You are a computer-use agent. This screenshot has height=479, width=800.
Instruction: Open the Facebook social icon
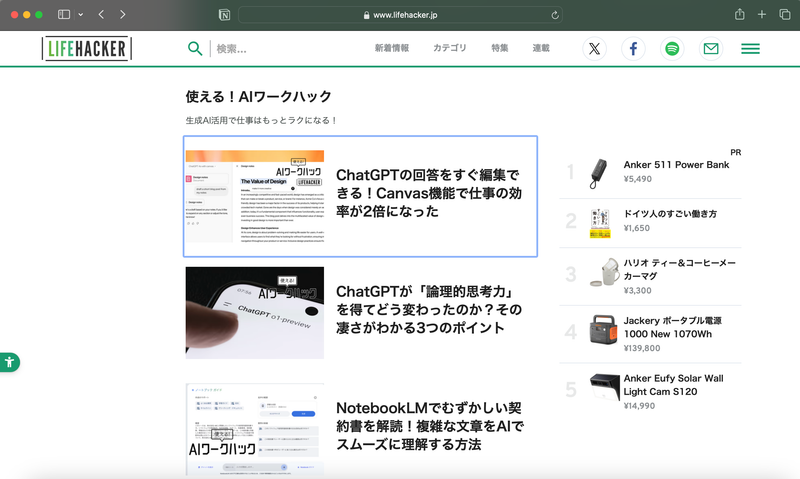[633, 48]
